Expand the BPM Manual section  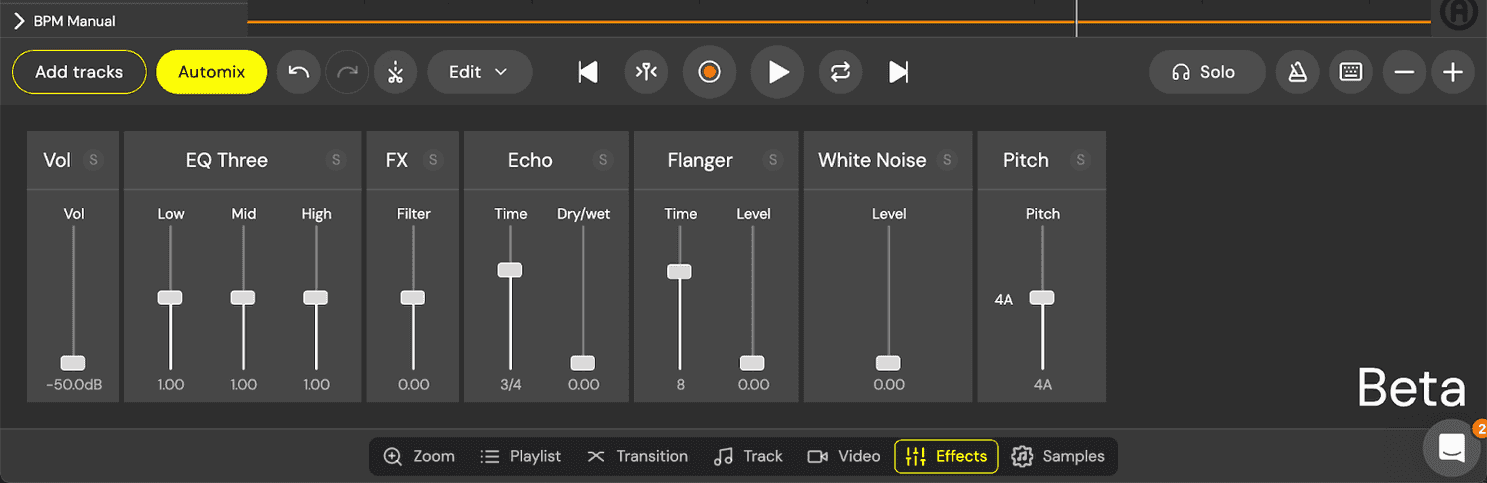[x=19, y=21]
